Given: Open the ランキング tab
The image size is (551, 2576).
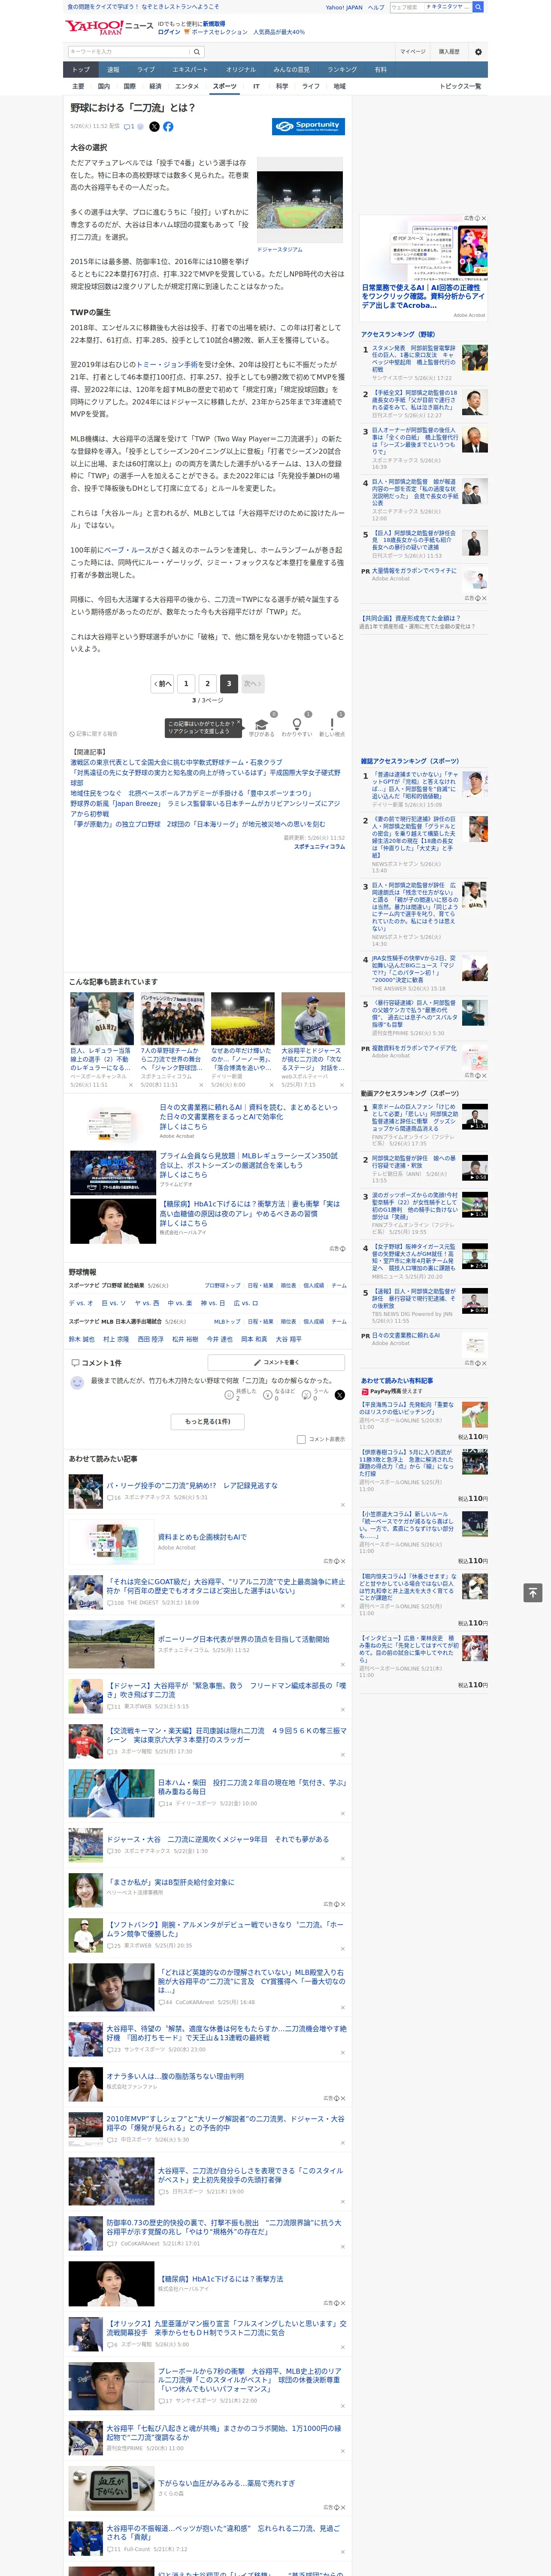Looking at the screenshot, I should [x=342, y=70].
